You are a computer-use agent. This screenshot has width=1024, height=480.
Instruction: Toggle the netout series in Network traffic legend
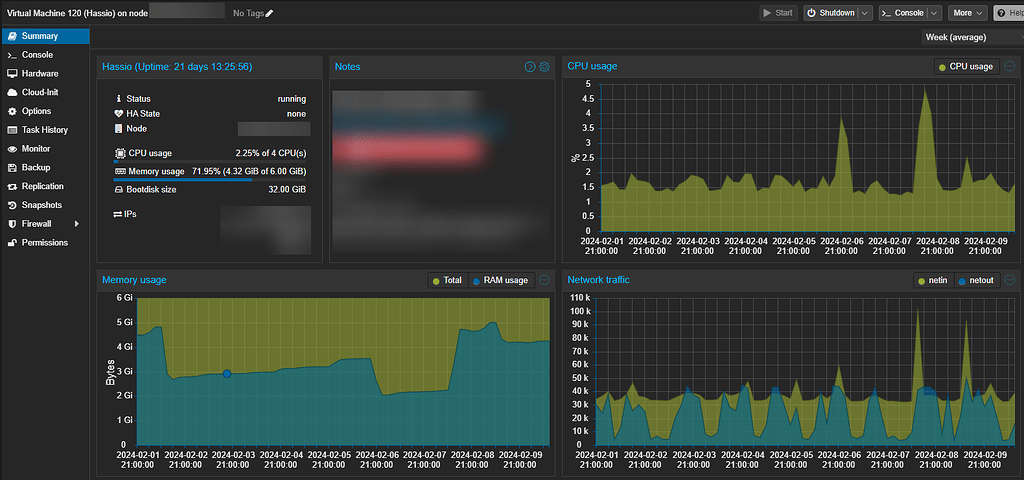pyautogui.click(x=976, y=281)
